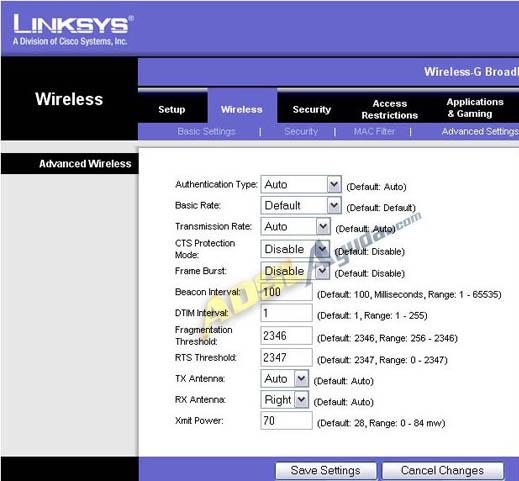The image size is (519, 481).
Task: Open the Frame Burst dropdown
Action: [x=295, y=271]
